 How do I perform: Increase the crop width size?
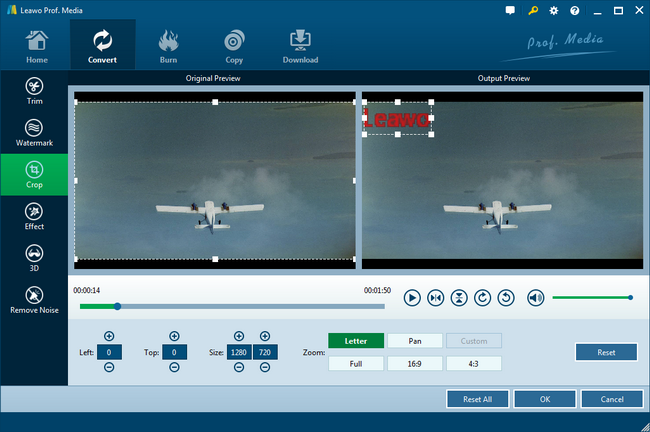[239, 336]
